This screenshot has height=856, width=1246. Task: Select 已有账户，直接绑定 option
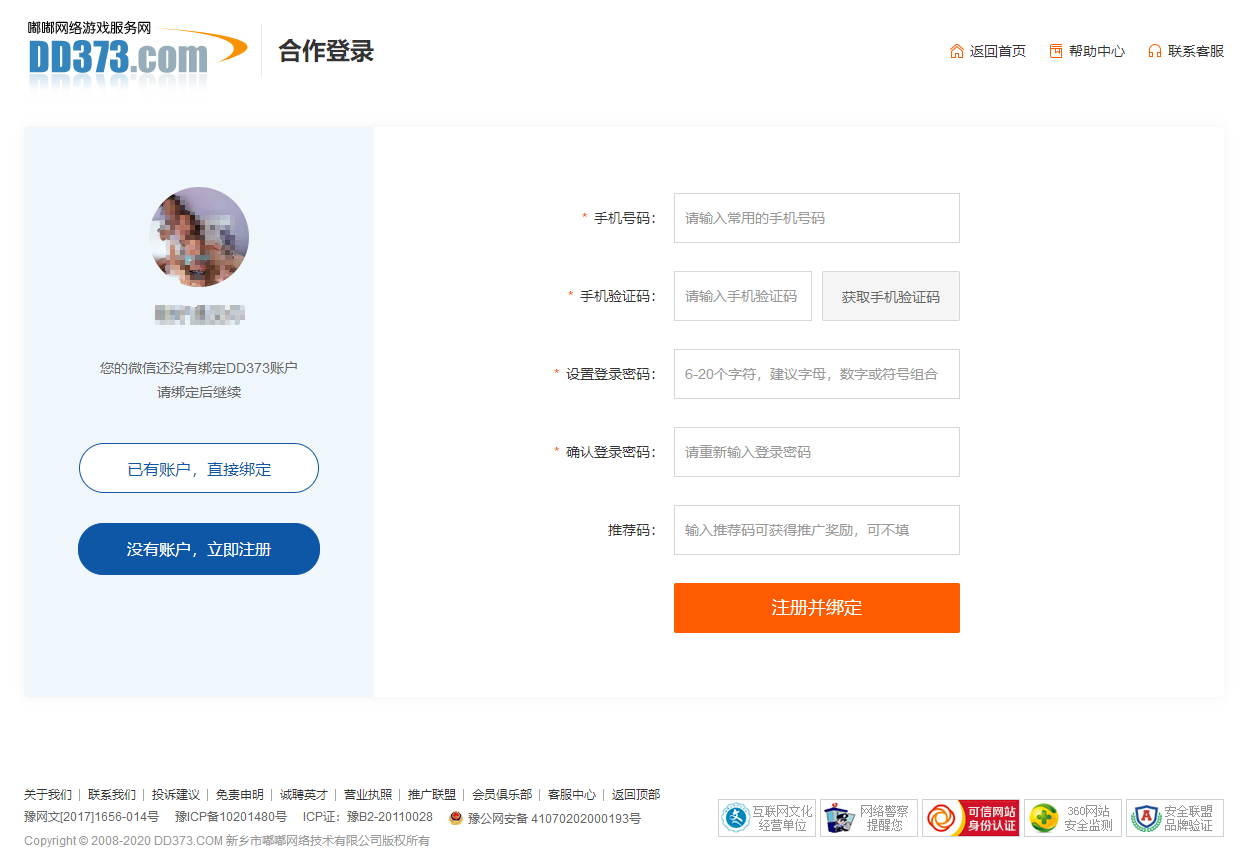199,468
